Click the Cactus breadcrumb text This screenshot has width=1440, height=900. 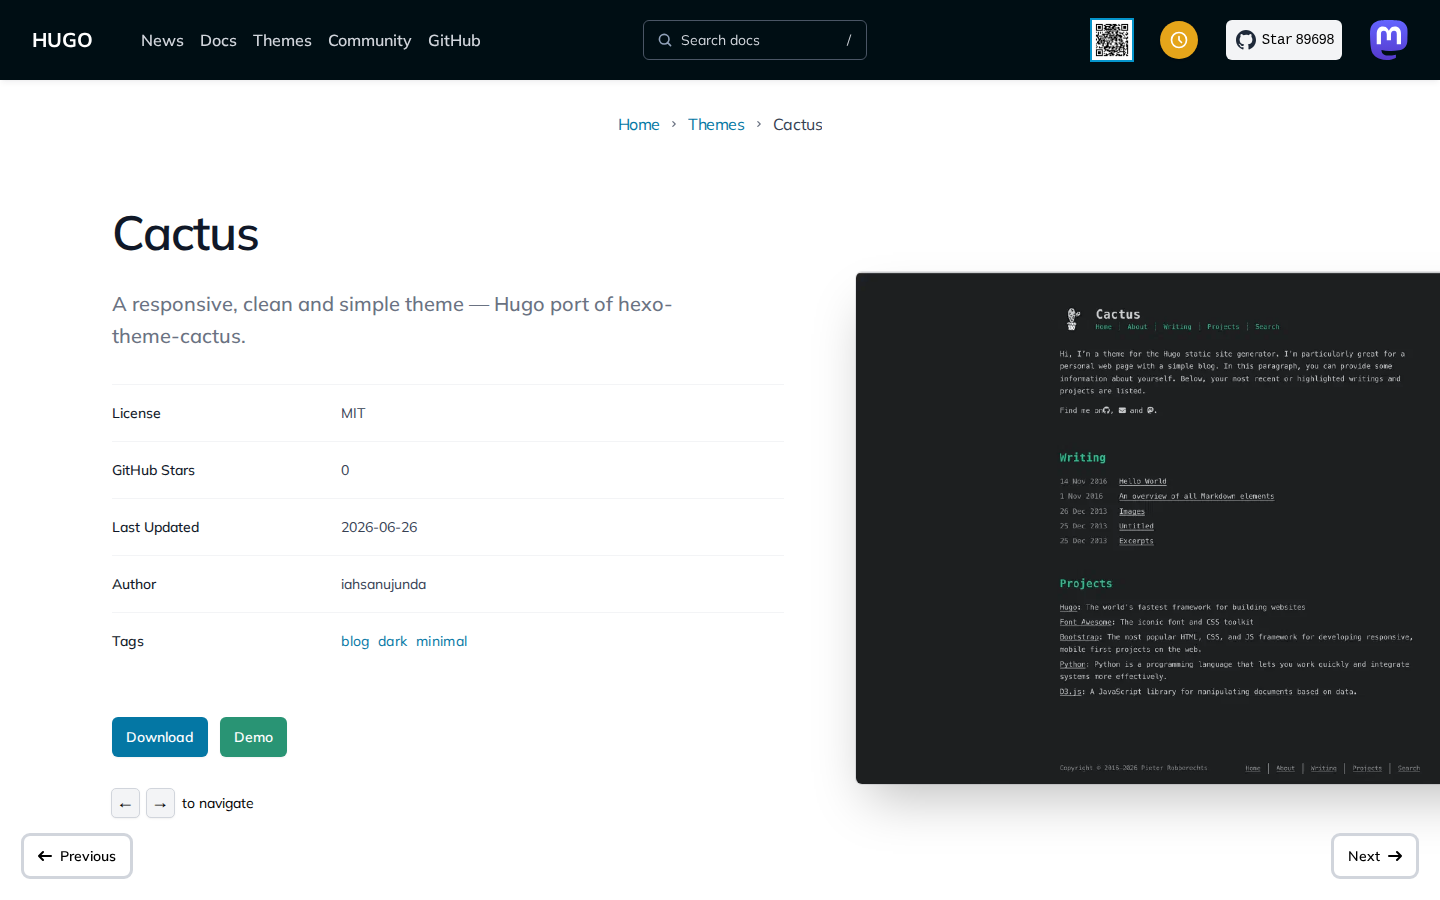coord(798,124)
